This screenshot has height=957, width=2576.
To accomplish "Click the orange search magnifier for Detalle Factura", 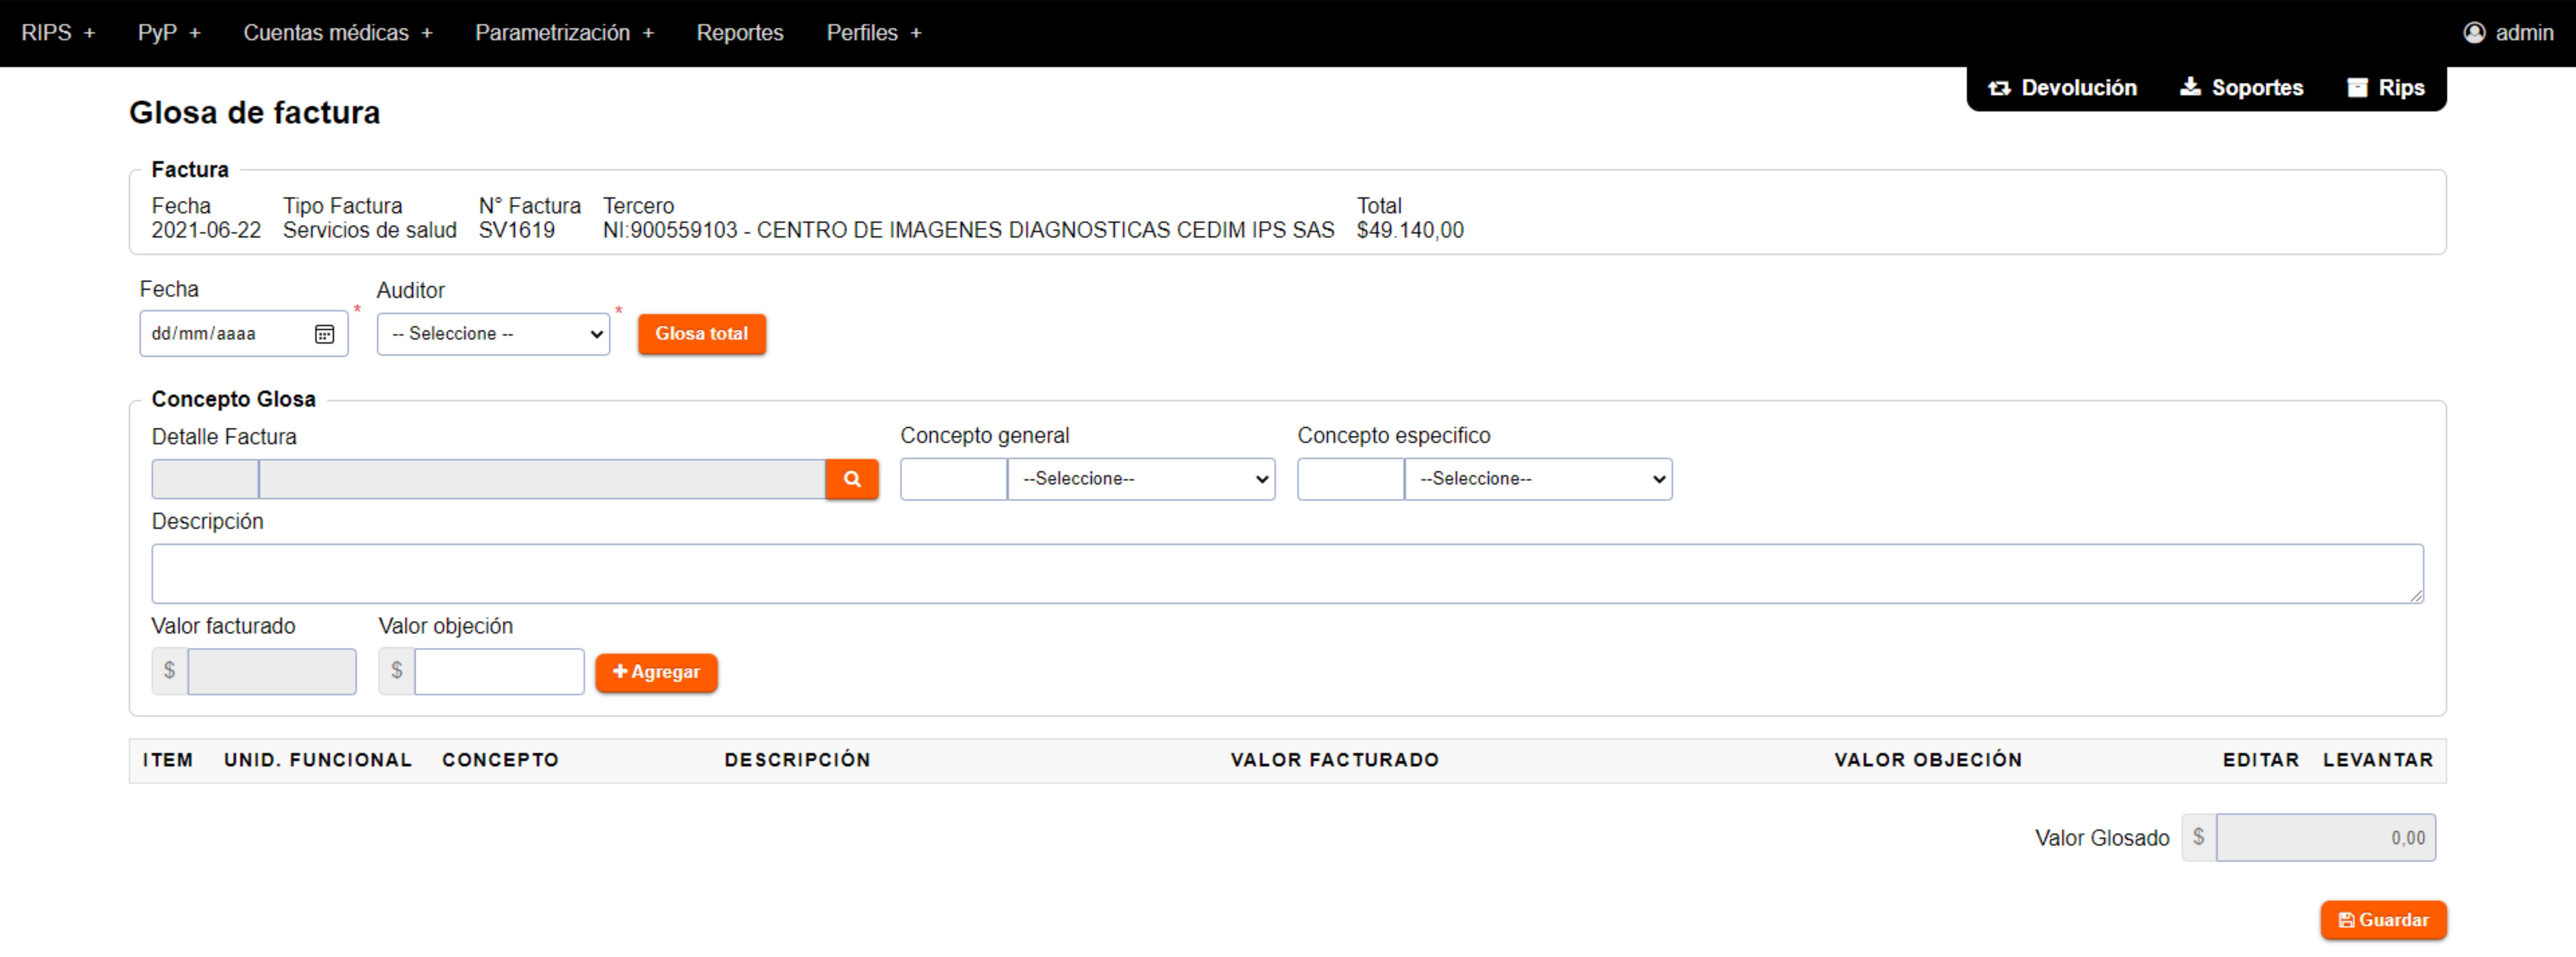I will coord(852,479).
